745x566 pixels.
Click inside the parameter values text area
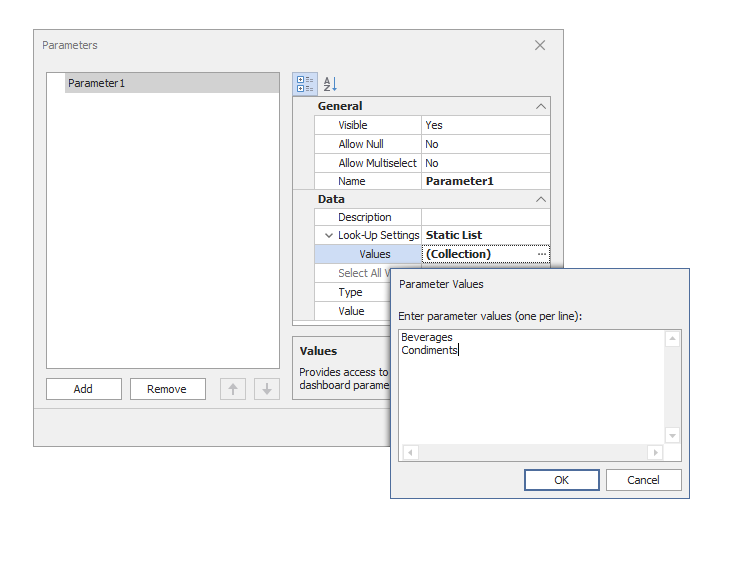tap(531, 387)
